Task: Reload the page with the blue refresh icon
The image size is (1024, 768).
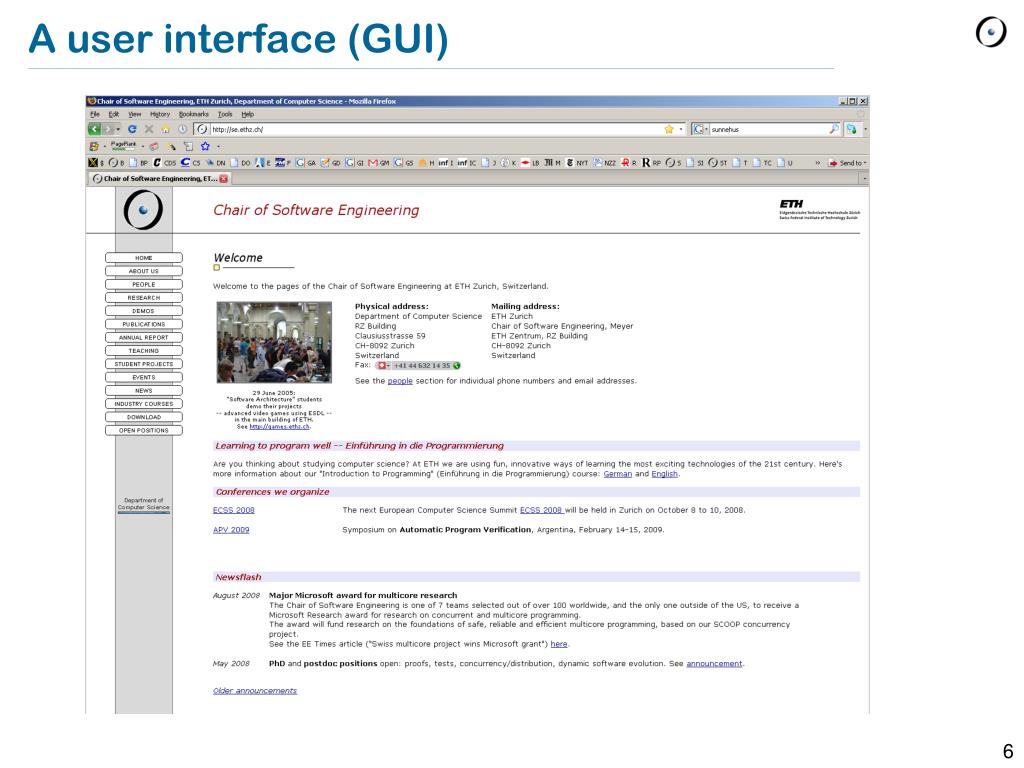Action: (x=132, y=129)
